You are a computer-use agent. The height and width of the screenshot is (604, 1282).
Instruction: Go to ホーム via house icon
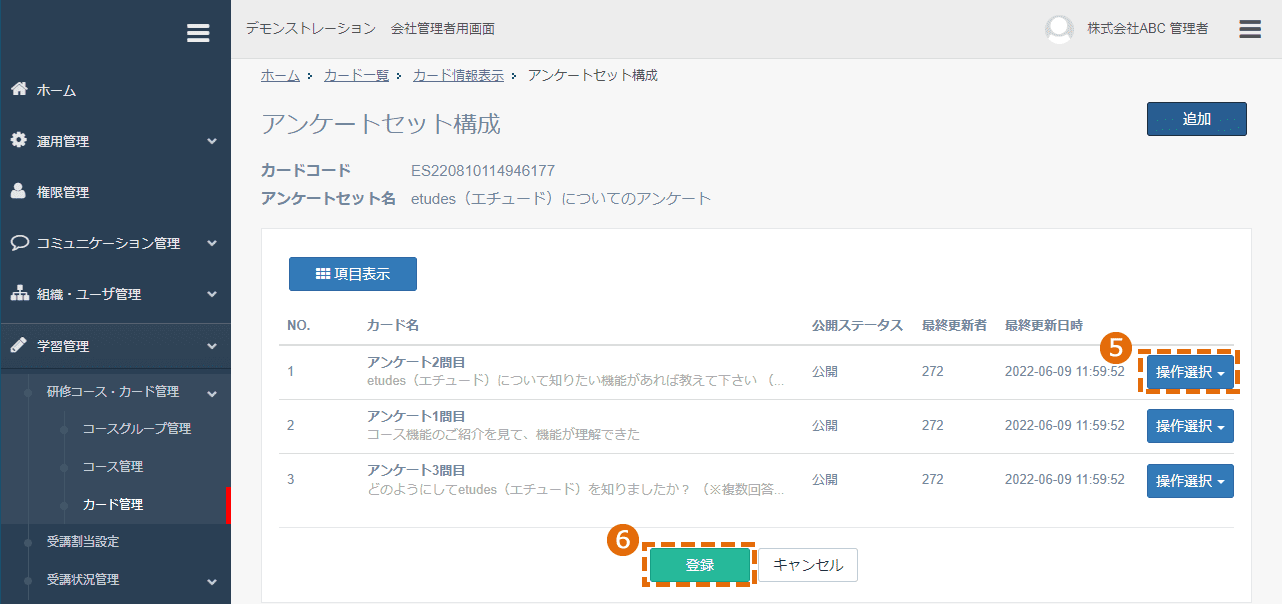pos(19,89)
